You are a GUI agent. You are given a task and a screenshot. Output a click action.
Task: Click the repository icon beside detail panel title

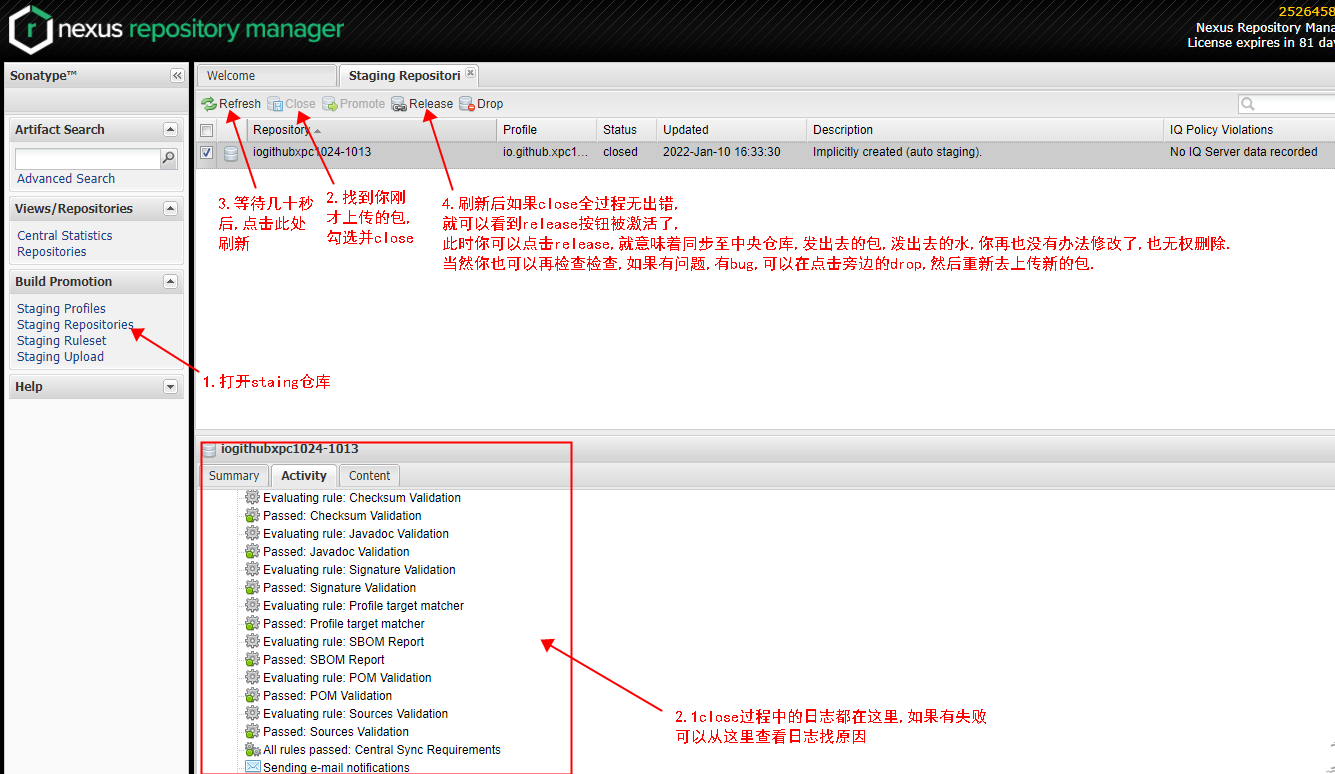coord(209,450)
